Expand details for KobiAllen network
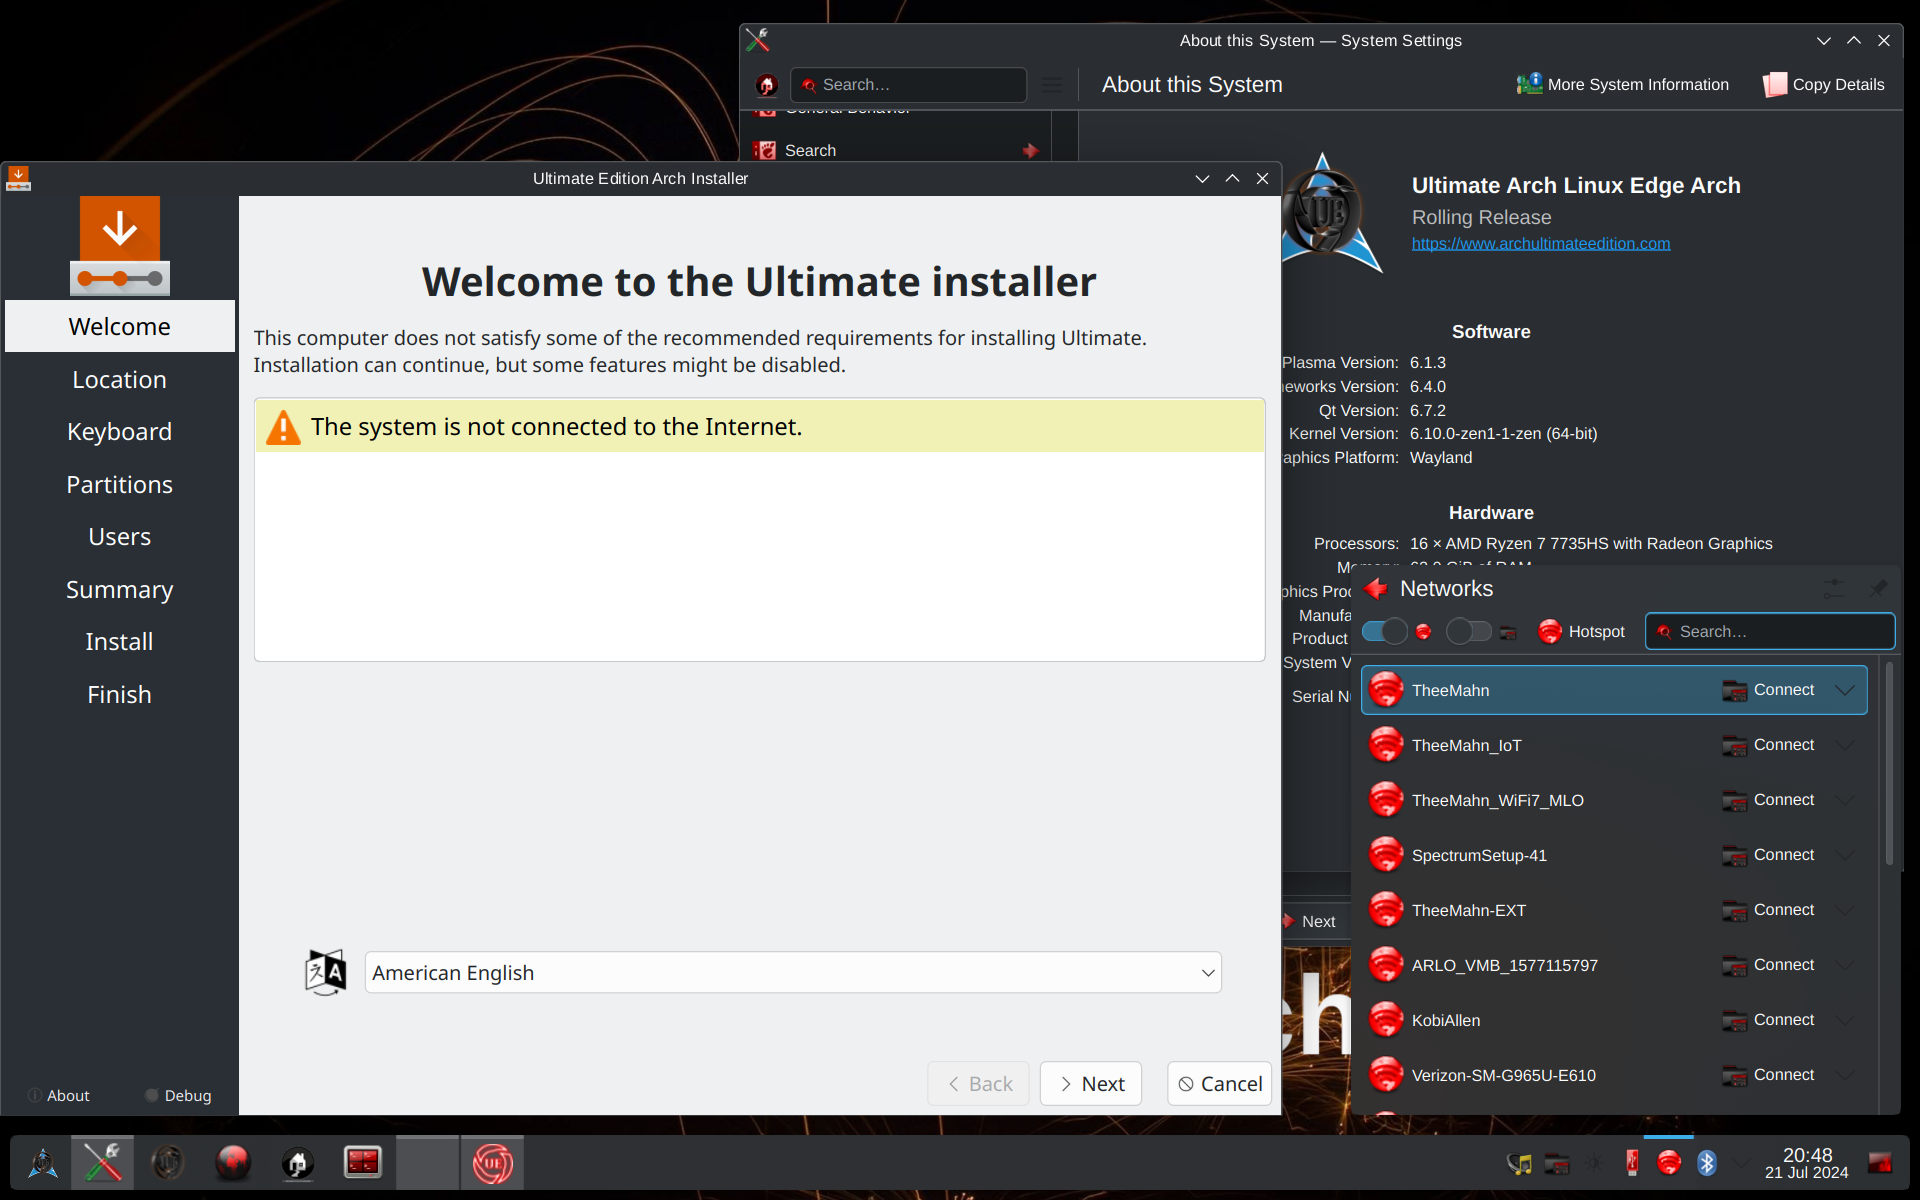Image resolution: width=1920 pixels, height=1200 pixels. 1845,1020
